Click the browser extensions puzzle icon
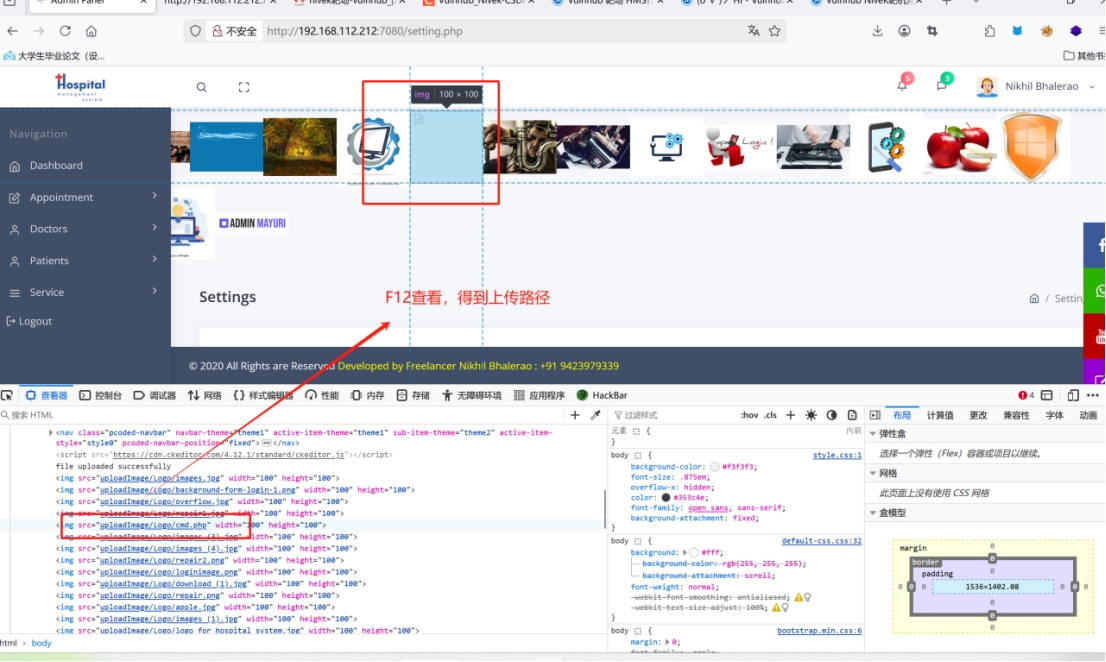This screenshot has height=662, width=1106. point(990,31)
